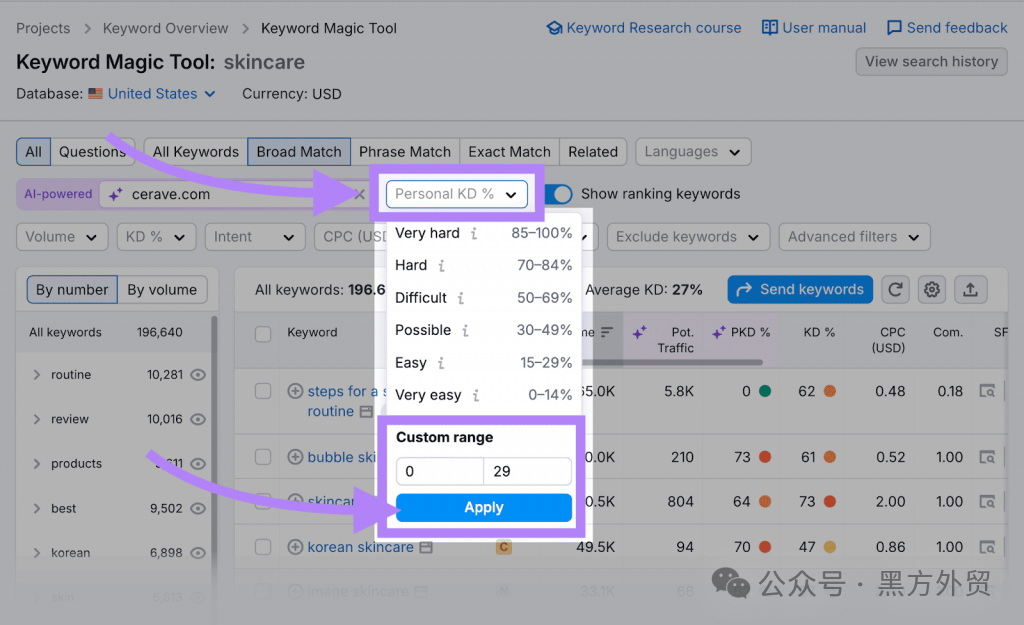The image size is (1024, 625).
Task: Choose Hard 70–84% option
Action: 483,265
